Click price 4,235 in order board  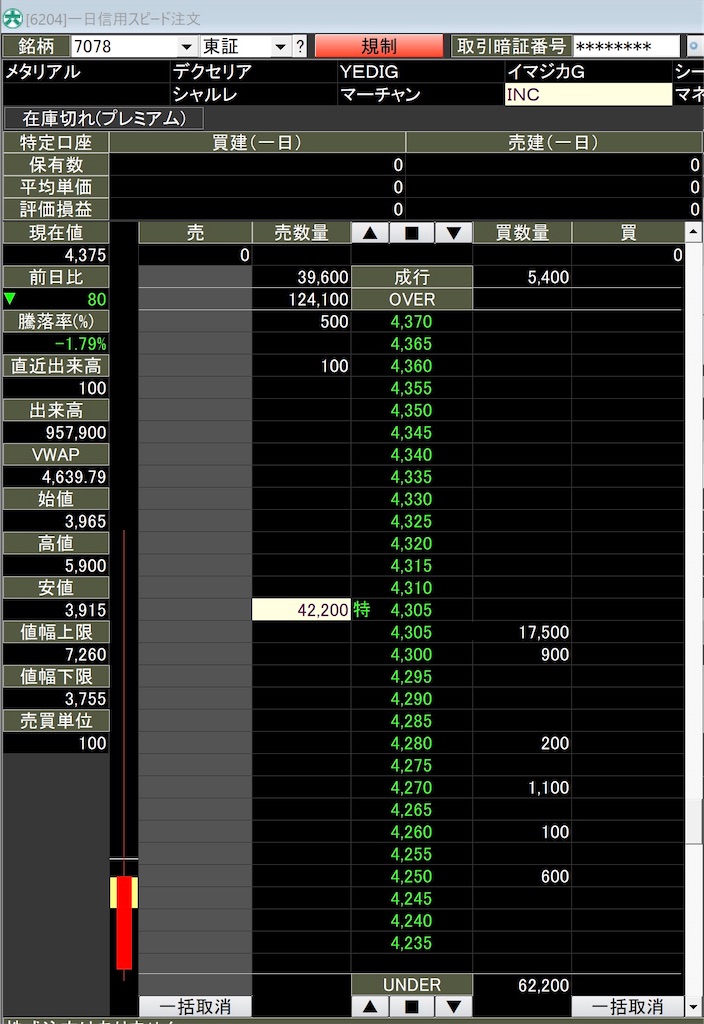click(x=411, y=943)
